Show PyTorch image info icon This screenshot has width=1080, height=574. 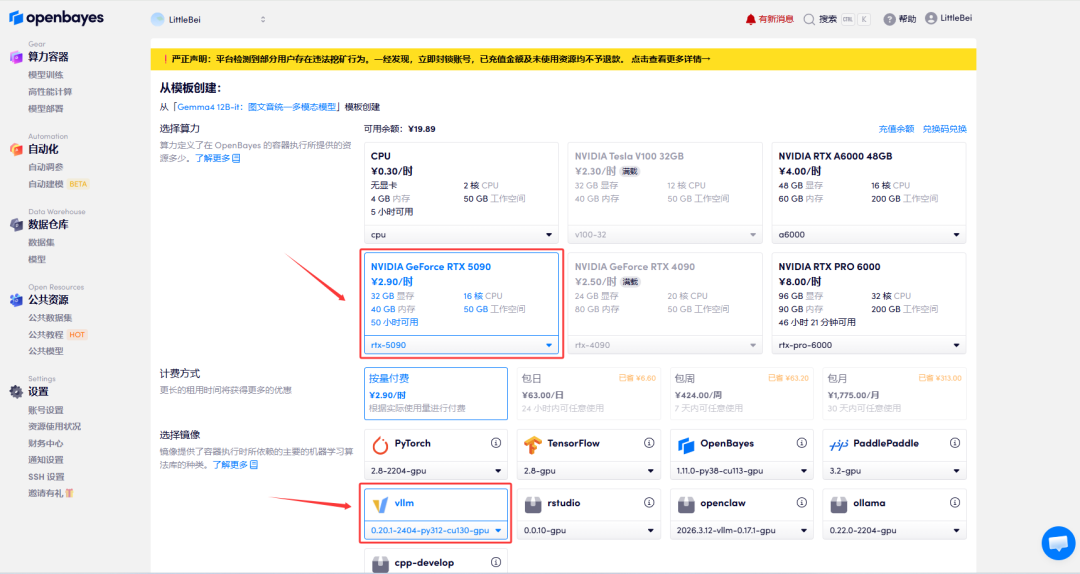click(x=496, y=443)
